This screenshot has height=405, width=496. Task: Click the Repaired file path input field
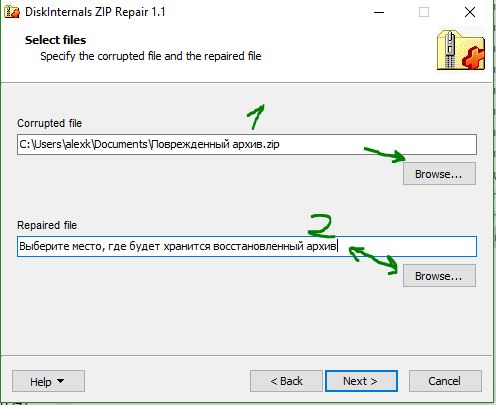pyautogui.click(x=247, y=246)
